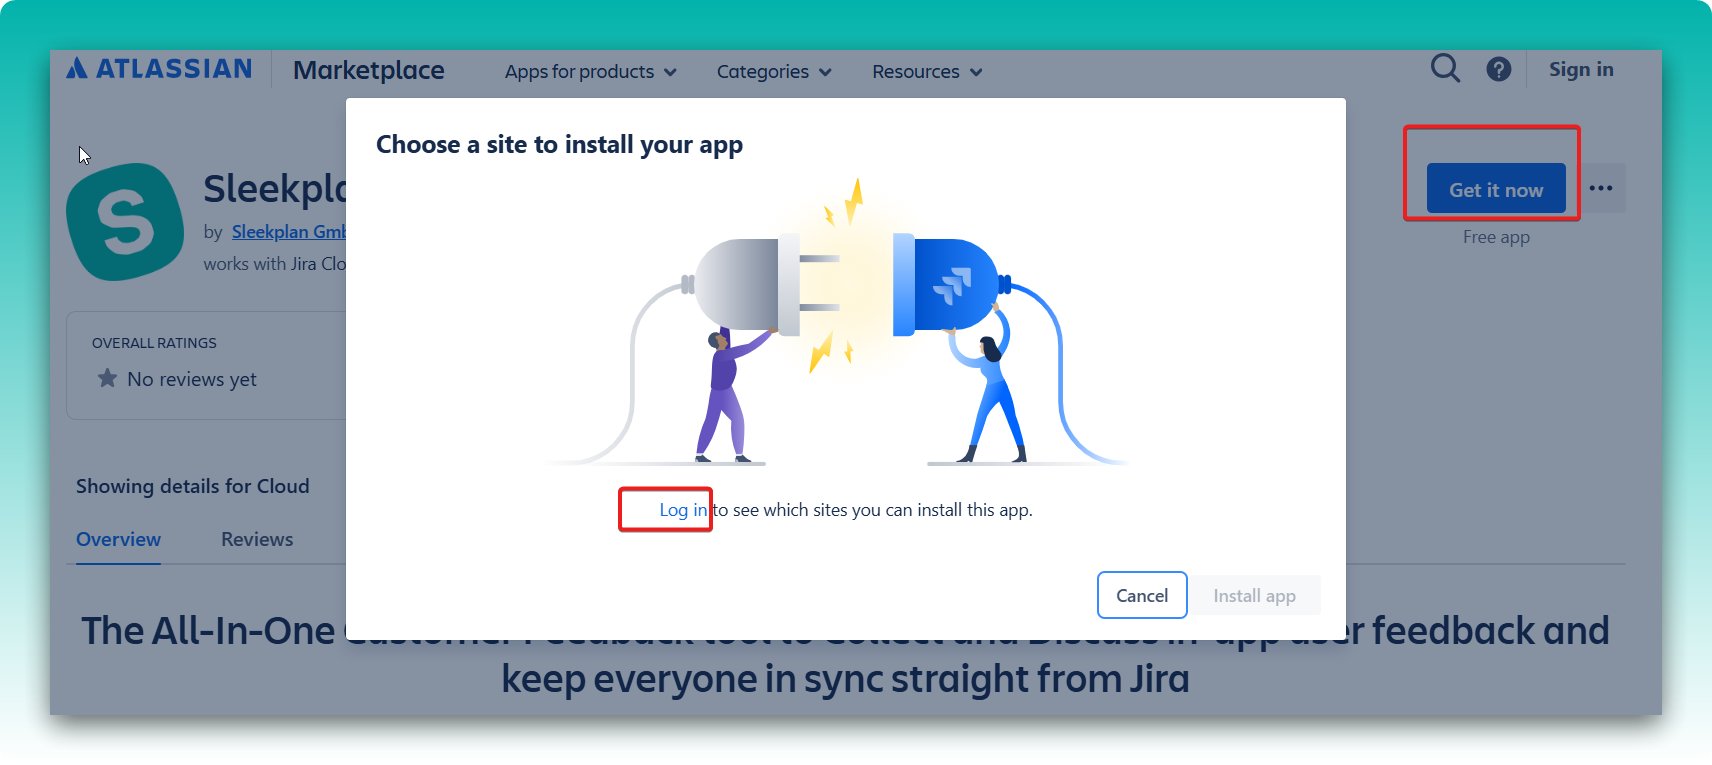Open the Sleekplan GmbH vendor link
The height and width of the screenshot is (765, 1712).
pyautogui.click(x=289, y=231)
